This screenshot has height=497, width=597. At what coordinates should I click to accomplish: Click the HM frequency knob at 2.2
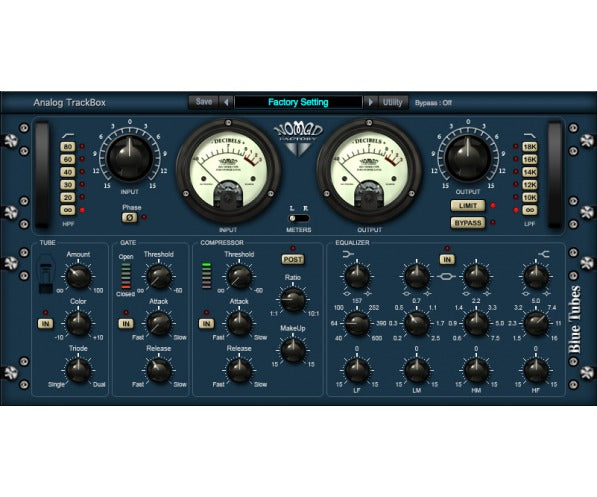point(476,323)
